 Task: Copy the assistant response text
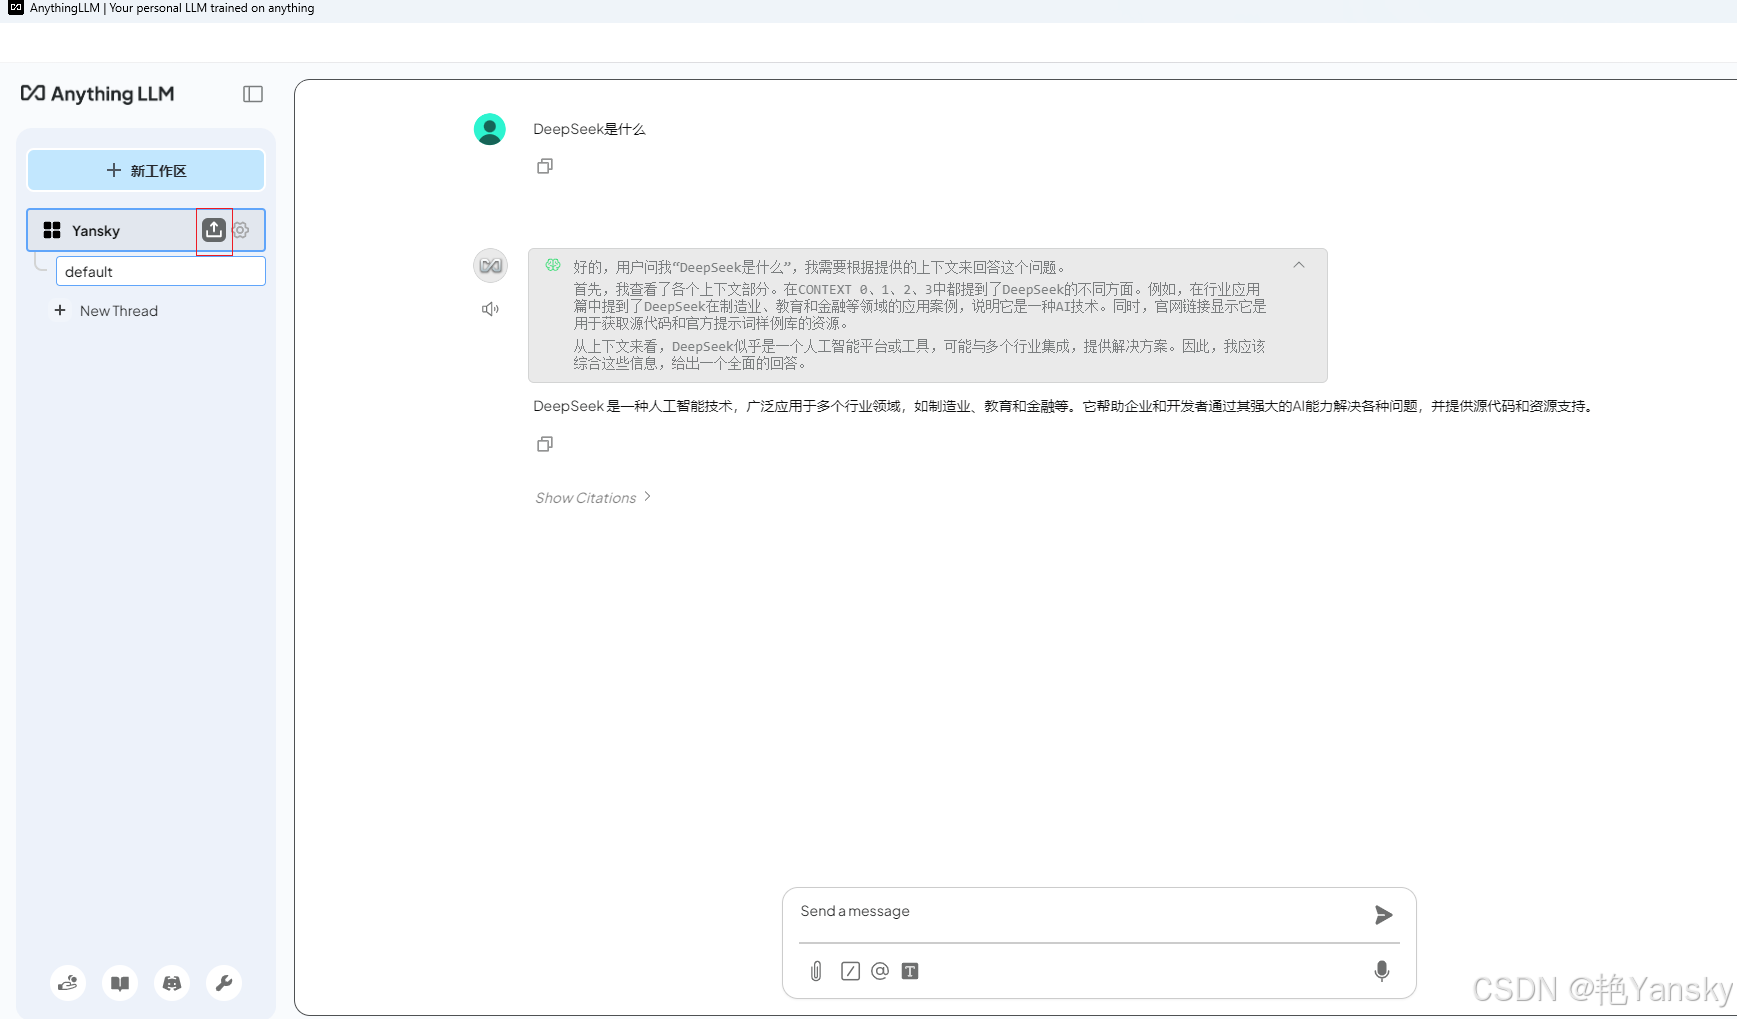(545, 444)
